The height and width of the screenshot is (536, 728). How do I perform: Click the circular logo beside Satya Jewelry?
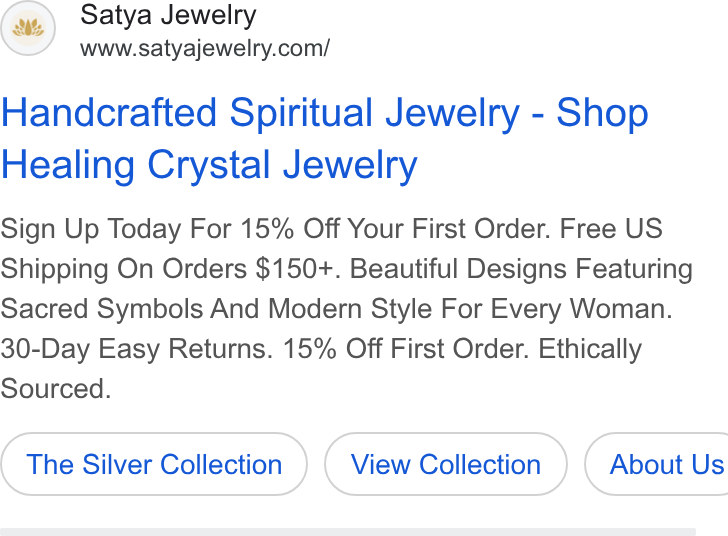point(28,28)
